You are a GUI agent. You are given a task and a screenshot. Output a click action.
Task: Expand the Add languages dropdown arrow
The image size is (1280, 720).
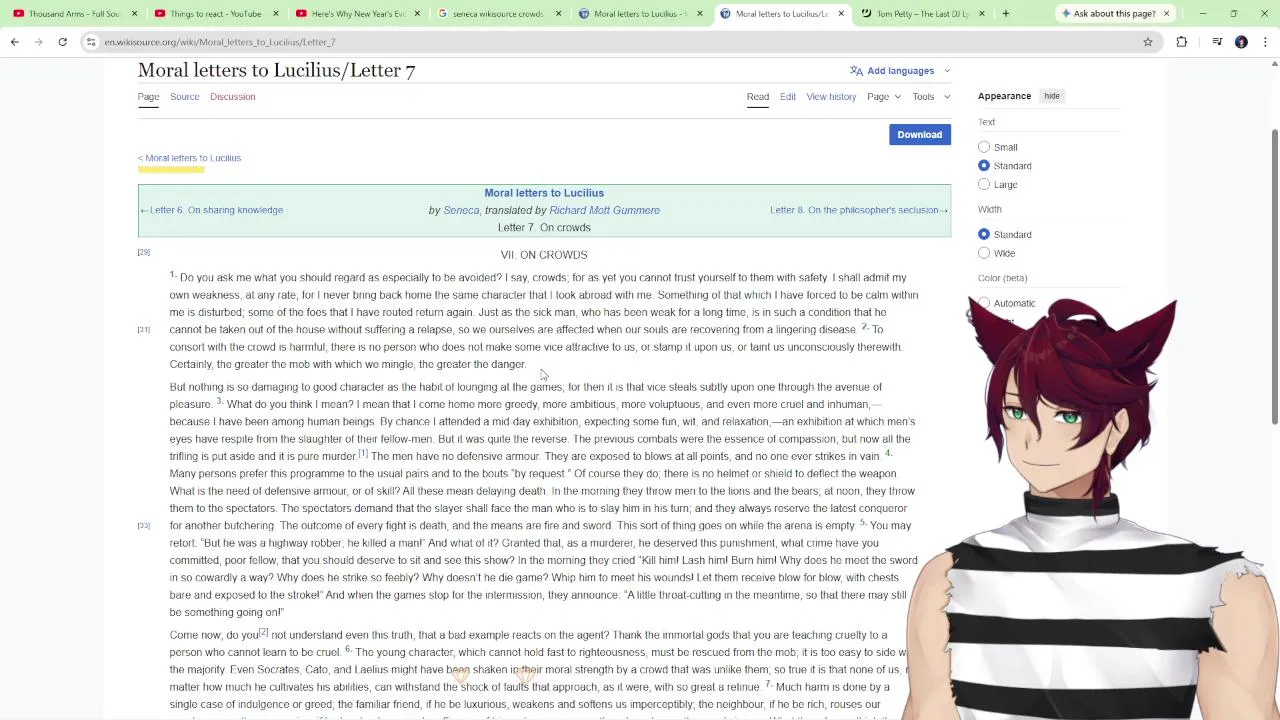pyautogui.click(x=947, y=71)
